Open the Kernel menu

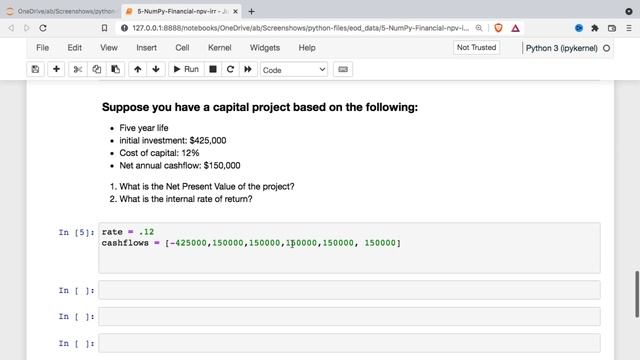pyautogui.click(x=220, y=48)
